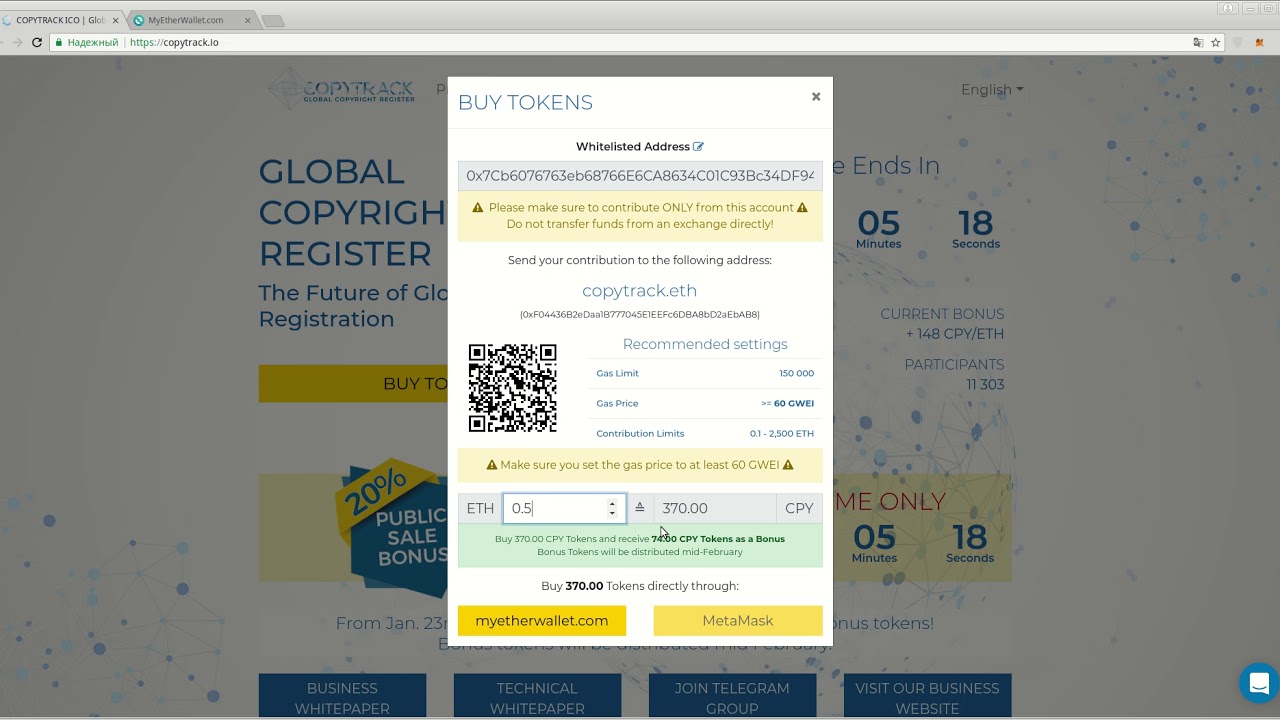This screenshot has width=1280, height=720.
Task: Open the copytrack.eth address link
Action: tap(640, 291)
